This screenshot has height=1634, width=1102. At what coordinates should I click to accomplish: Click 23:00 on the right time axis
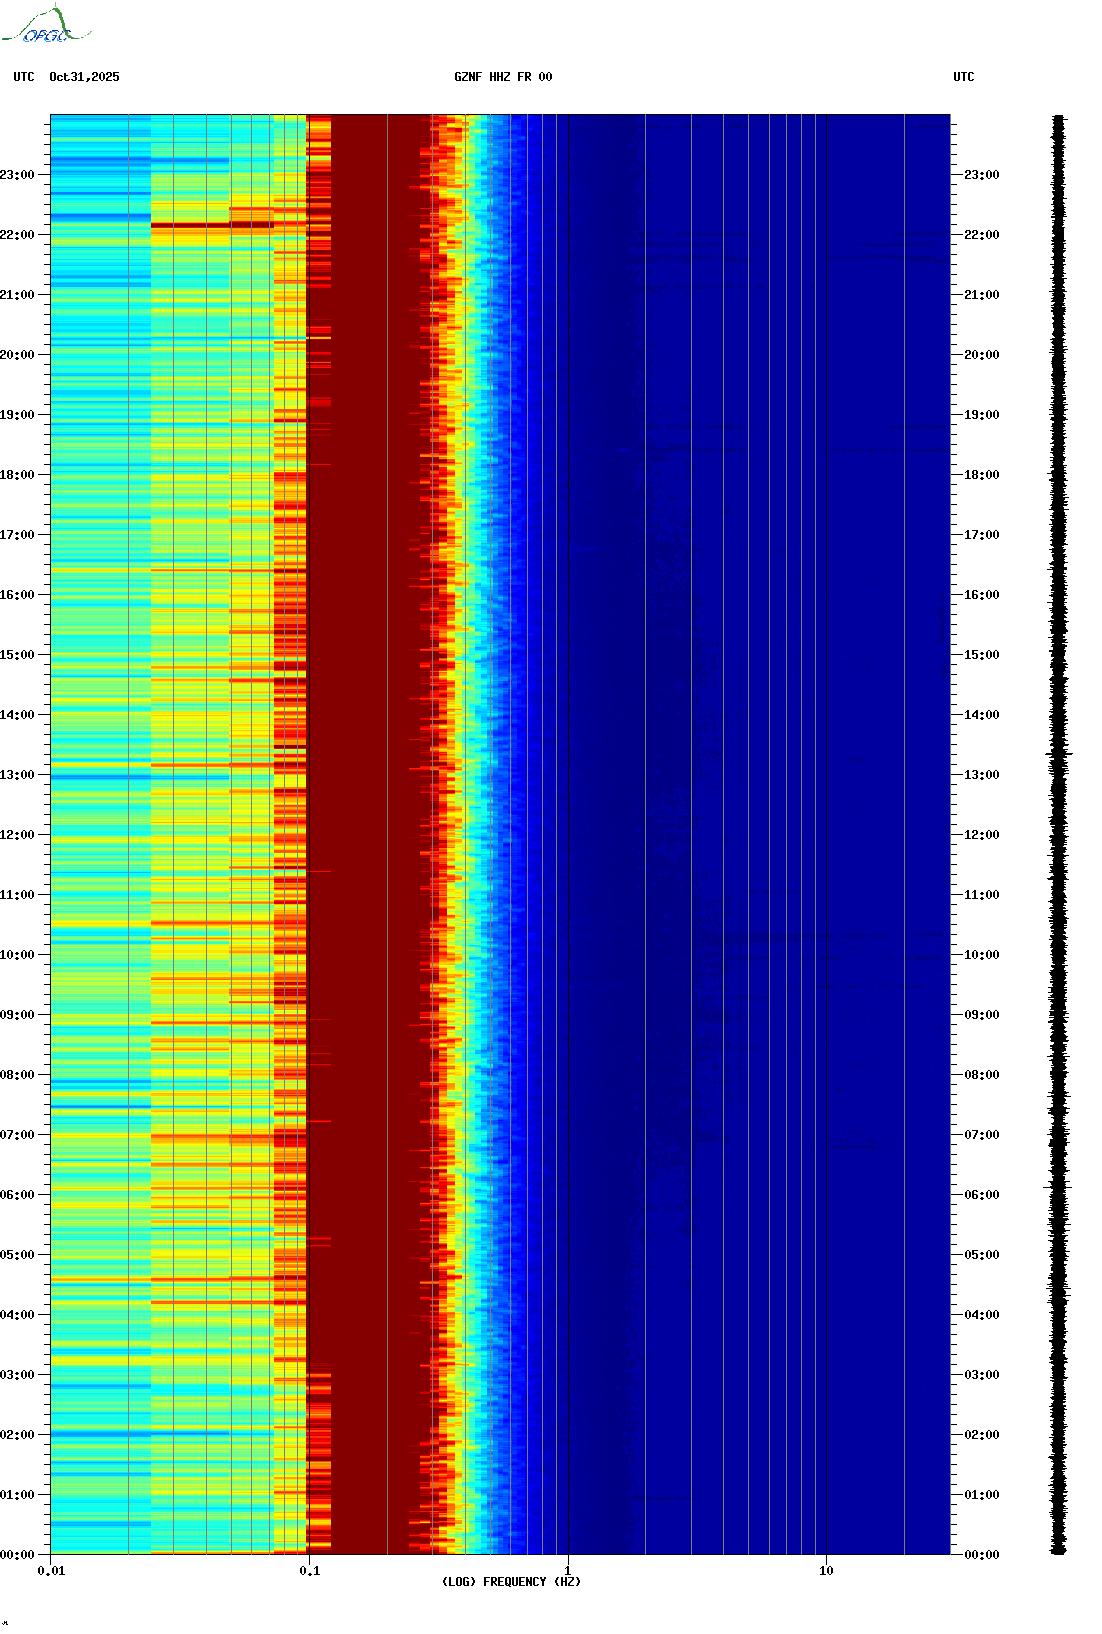click(x=982, y=175)
